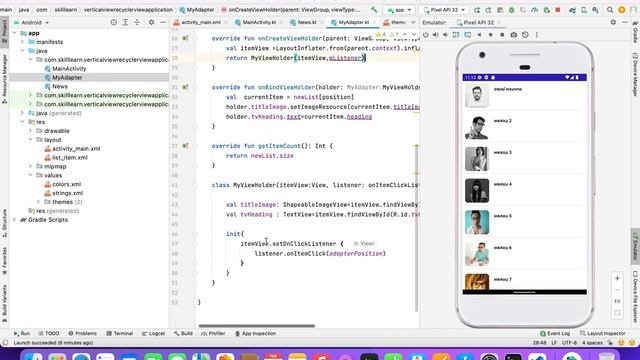Collapse the app module node
This screenshot has height=360, width=640.
tap(15, 33)
